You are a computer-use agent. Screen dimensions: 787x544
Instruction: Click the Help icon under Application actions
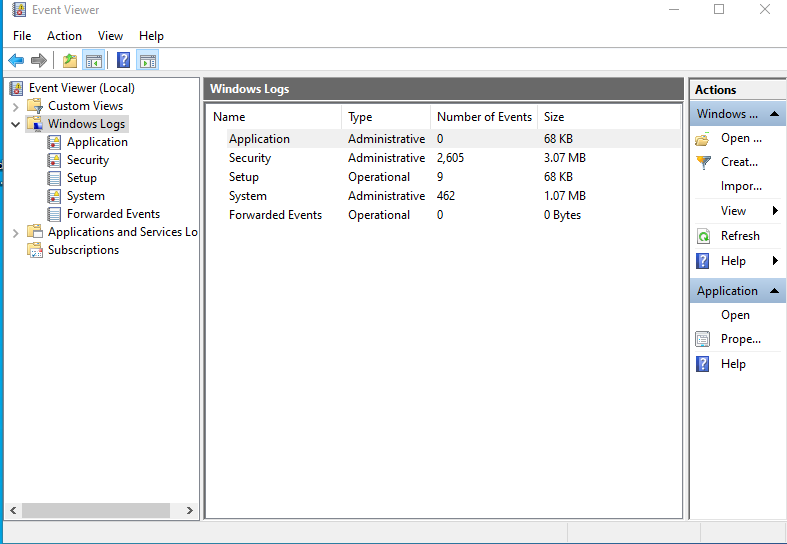703,364
